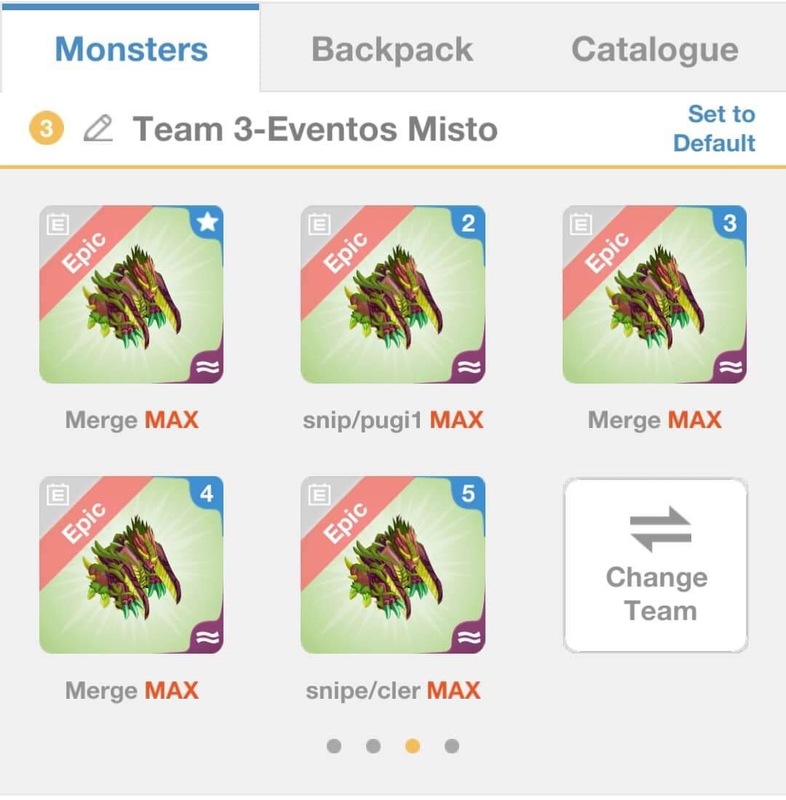The width and height of the screenshot is (786, 800).
Task: Select the fourth page indicator dot
Action: 452,746
